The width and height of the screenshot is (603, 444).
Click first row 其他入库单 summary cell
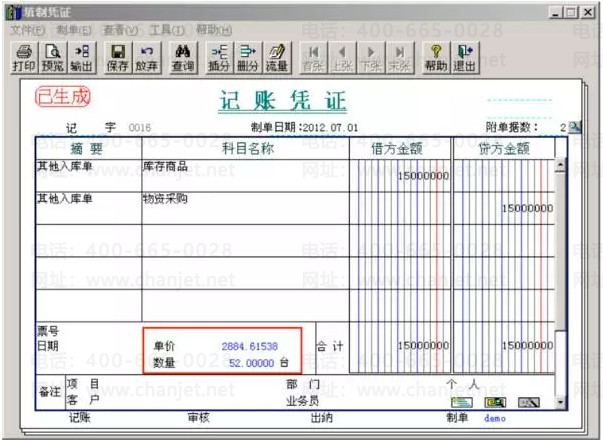point(88,175)
